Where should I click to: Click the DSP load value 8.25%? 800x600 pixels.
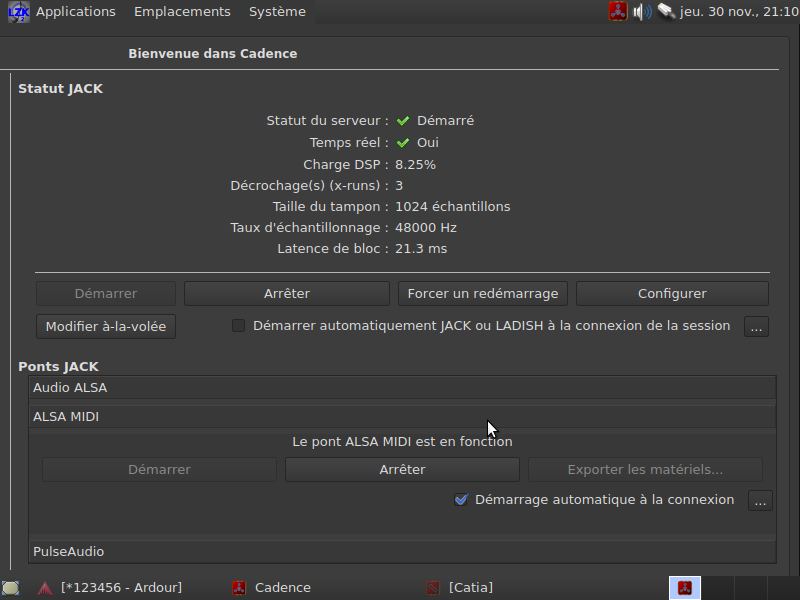(415, 165)
